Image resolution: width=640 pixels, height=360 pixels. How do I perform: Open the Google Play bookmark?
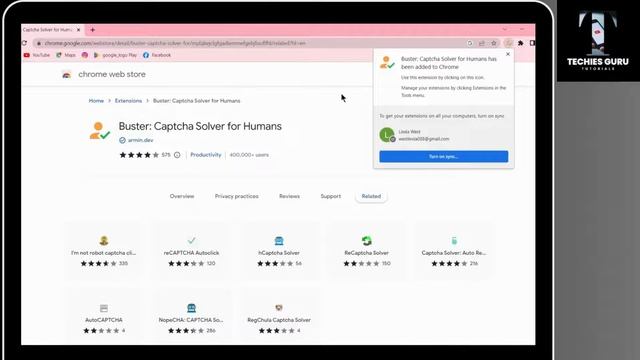pyautogui.click(x=116, y=55)
